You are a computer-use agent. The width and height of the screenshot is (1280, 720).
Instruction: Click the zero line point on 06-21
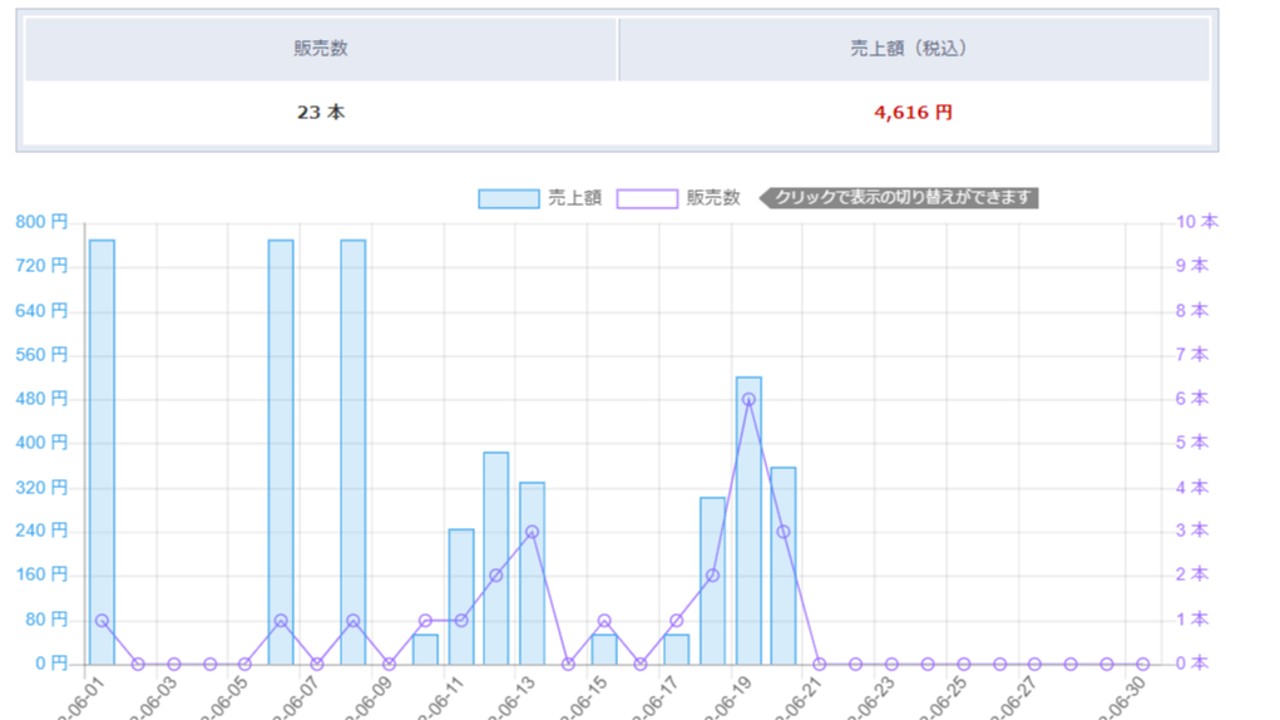[x=820, y=664]
